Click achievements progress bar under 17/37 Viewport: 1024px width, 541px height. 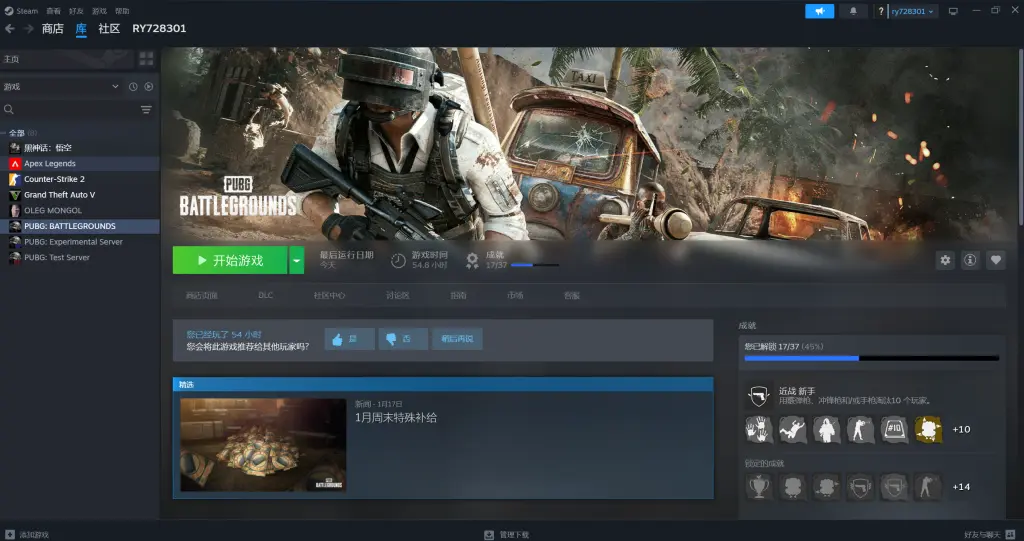[x=535, y=265]
